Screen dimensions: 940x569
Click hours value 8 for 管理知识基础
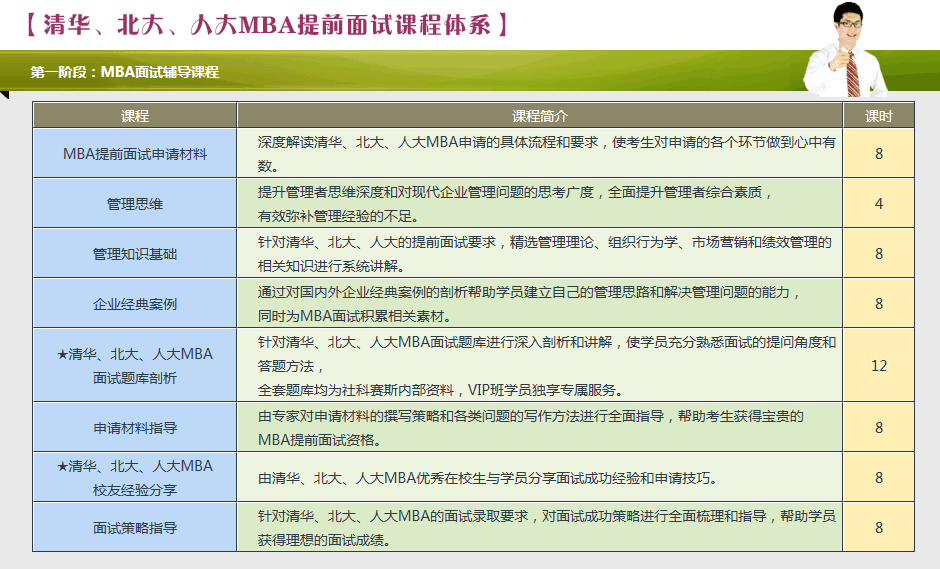(879, 254)
